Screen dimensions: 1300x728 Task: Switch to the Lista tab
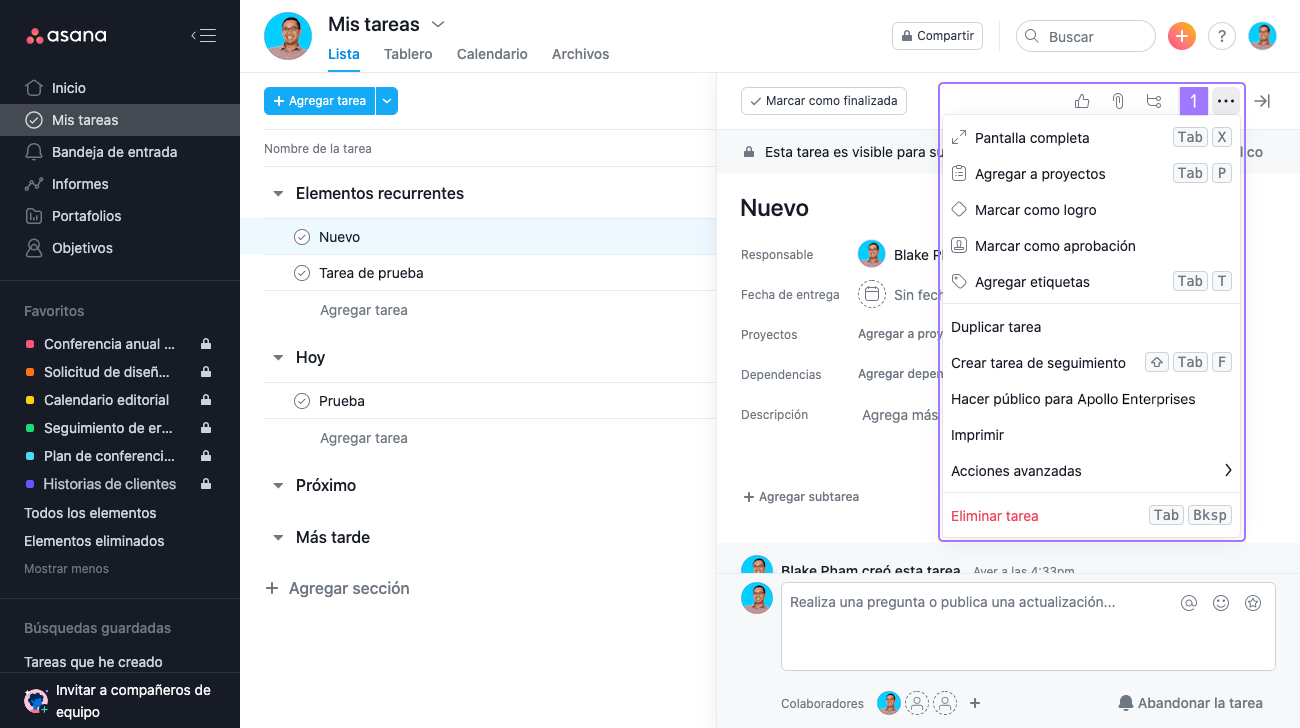(x=344, y=54)
